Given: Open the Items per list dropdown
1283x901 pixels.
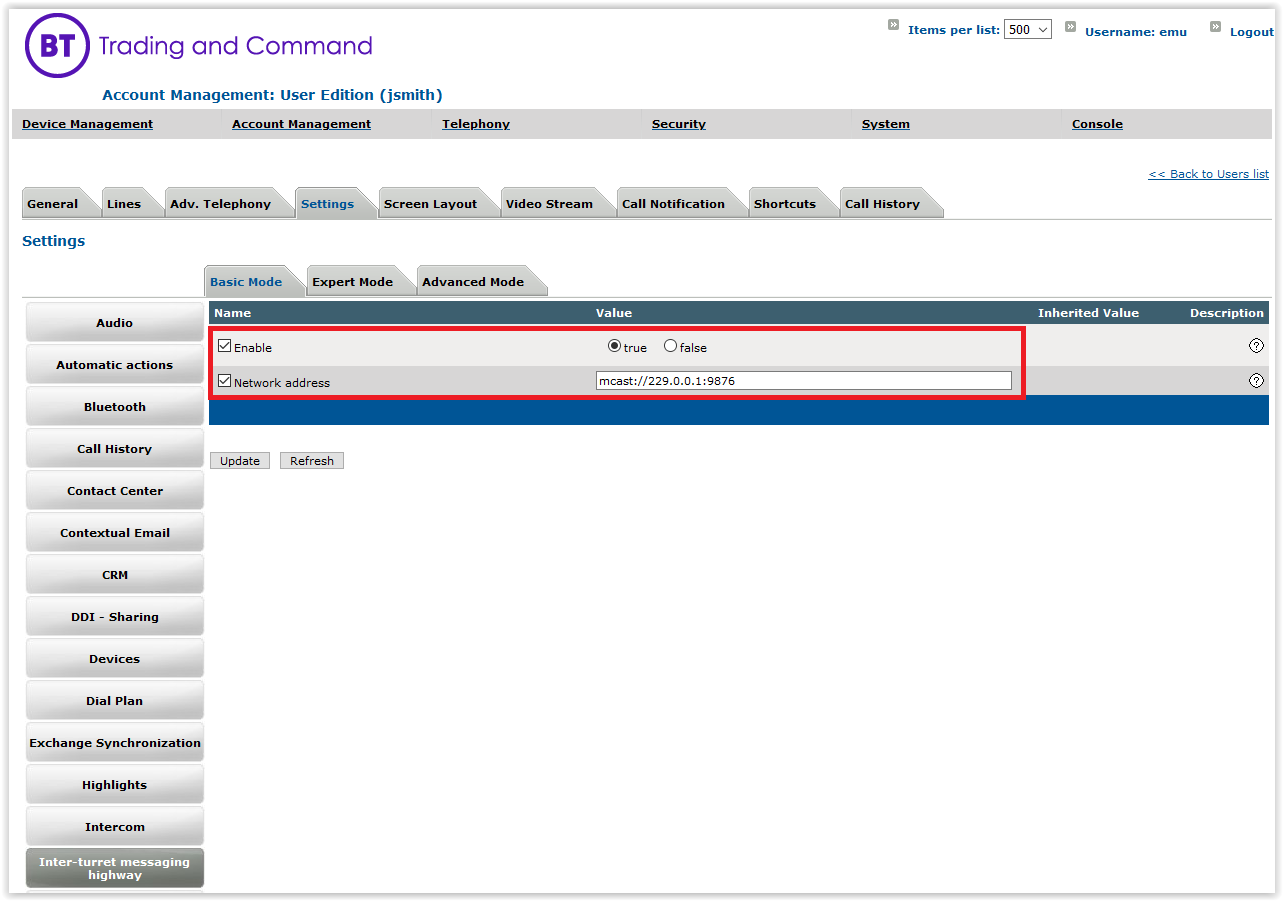Looking at the screenshot, I should (x=1028, y=30).
